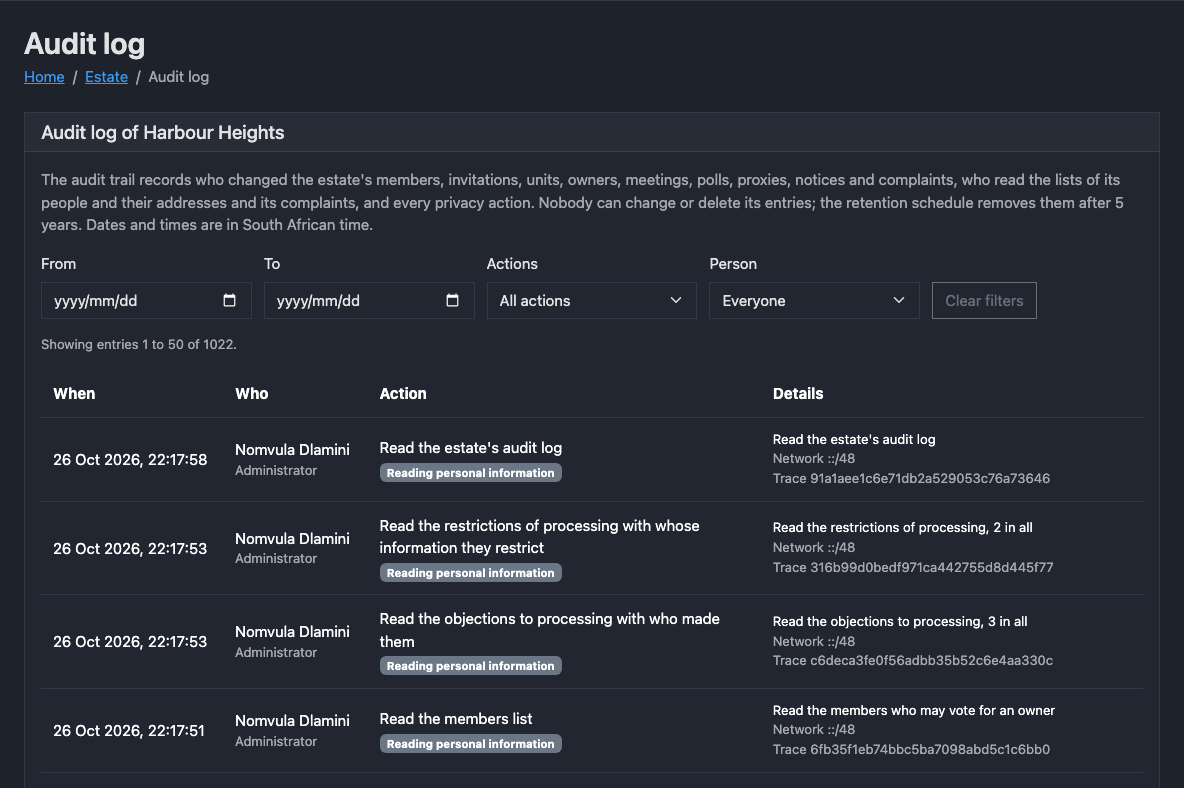Click Nomvula Dlamini in the members list row

[x=292, y=721]
